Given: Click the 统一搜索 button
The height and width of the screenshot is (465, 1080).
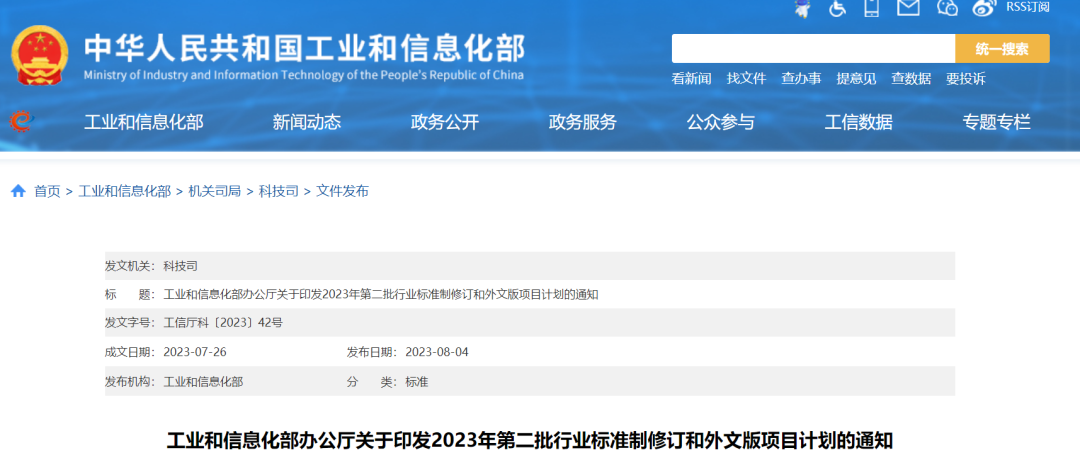Looking at the screenshot, I should 1002,48.
